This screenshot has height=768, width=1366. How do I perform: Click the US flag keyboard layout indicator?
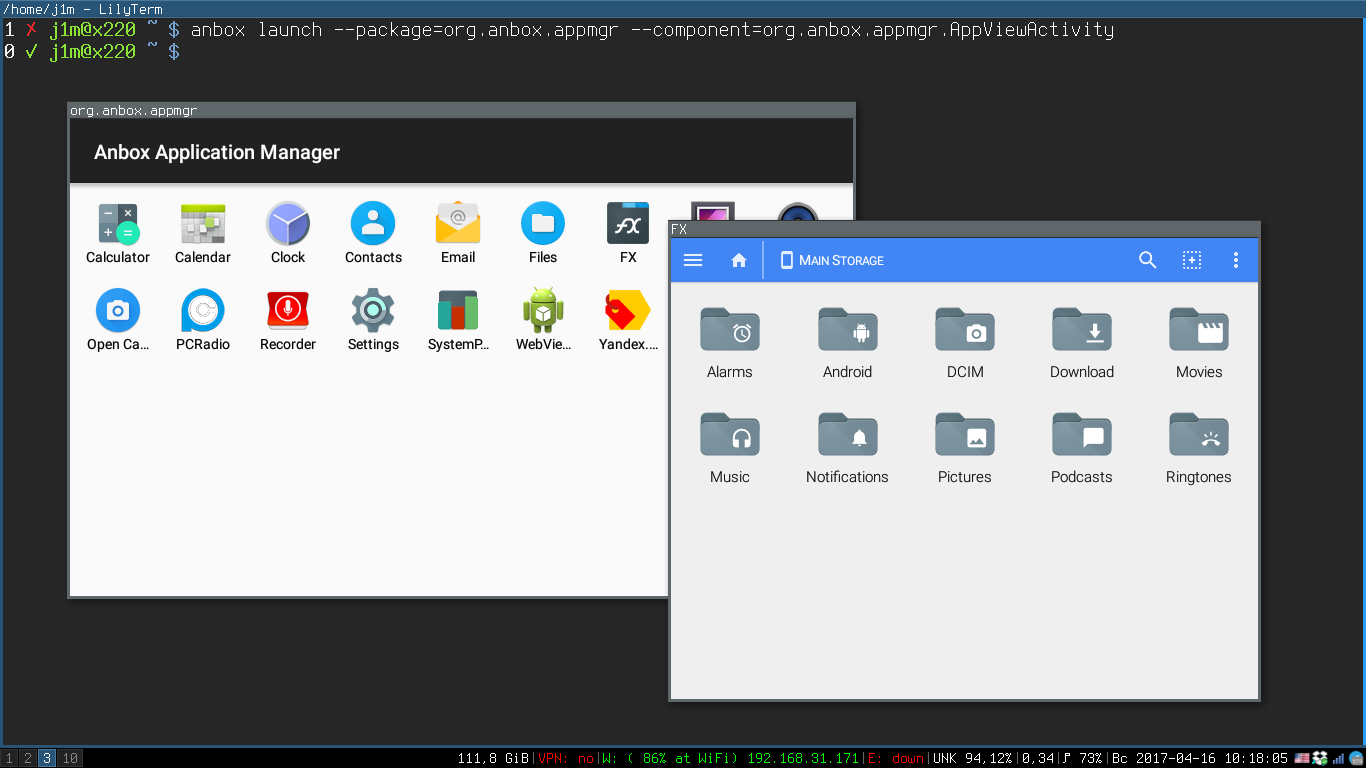(1302, 758)
